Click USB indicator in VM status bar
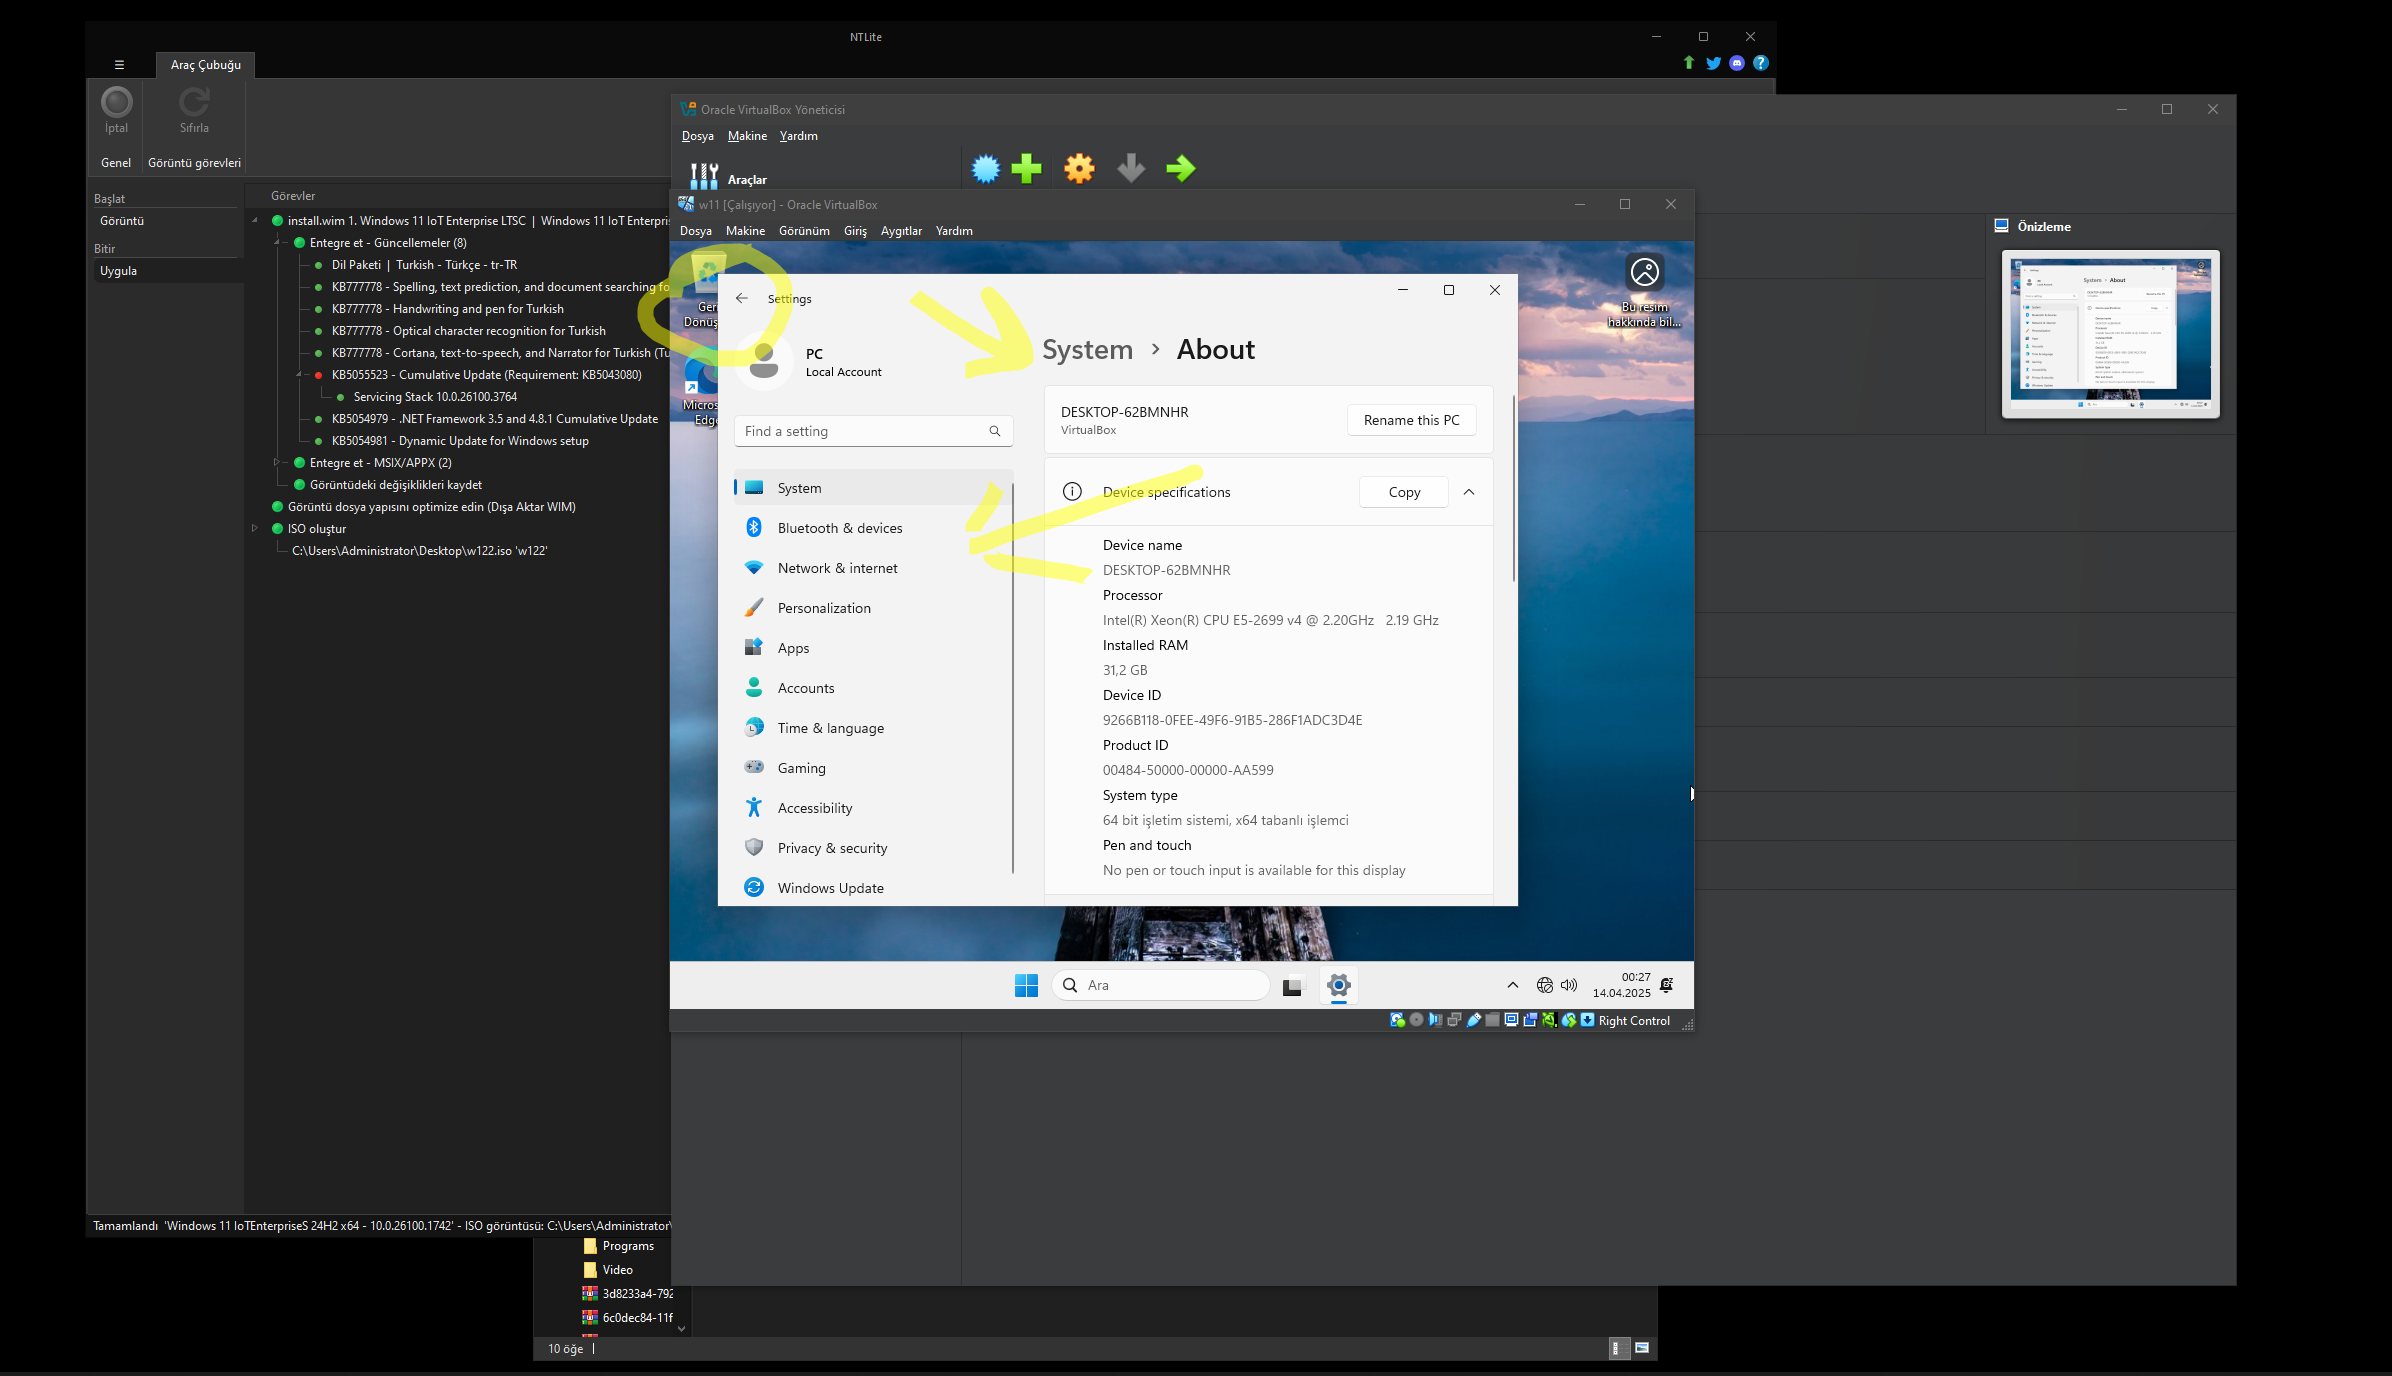 tap(1473, 1020)
